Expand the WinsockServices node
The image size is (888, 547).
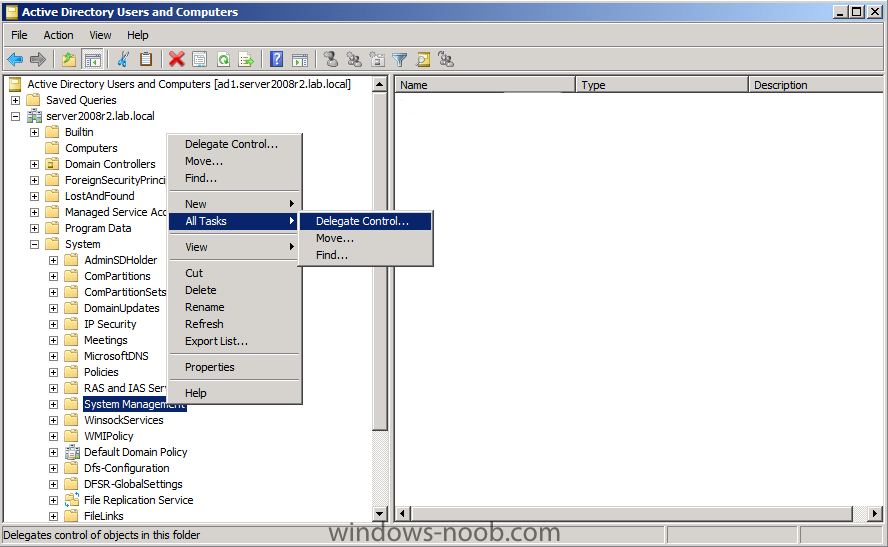[x=53, y=421]
